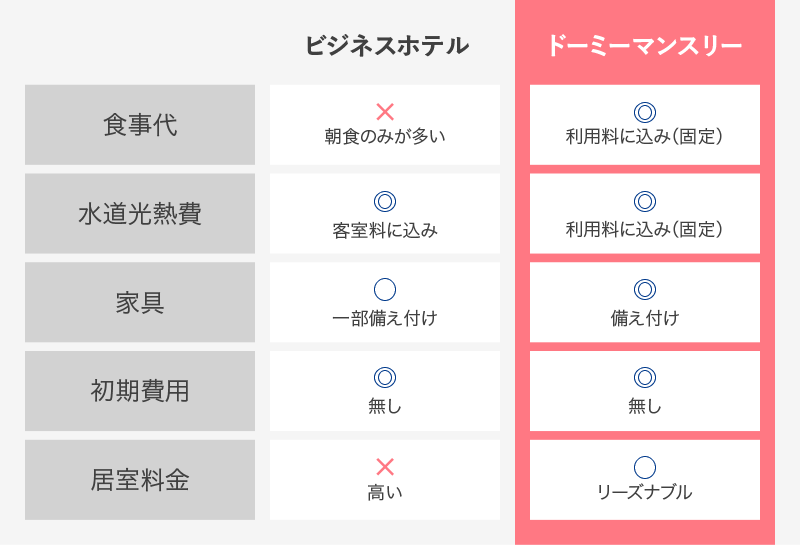Click the double circle in ドーミーマンスリー 食事代 cell
This screenshot has height=545, width=800.
click(644, 112)
